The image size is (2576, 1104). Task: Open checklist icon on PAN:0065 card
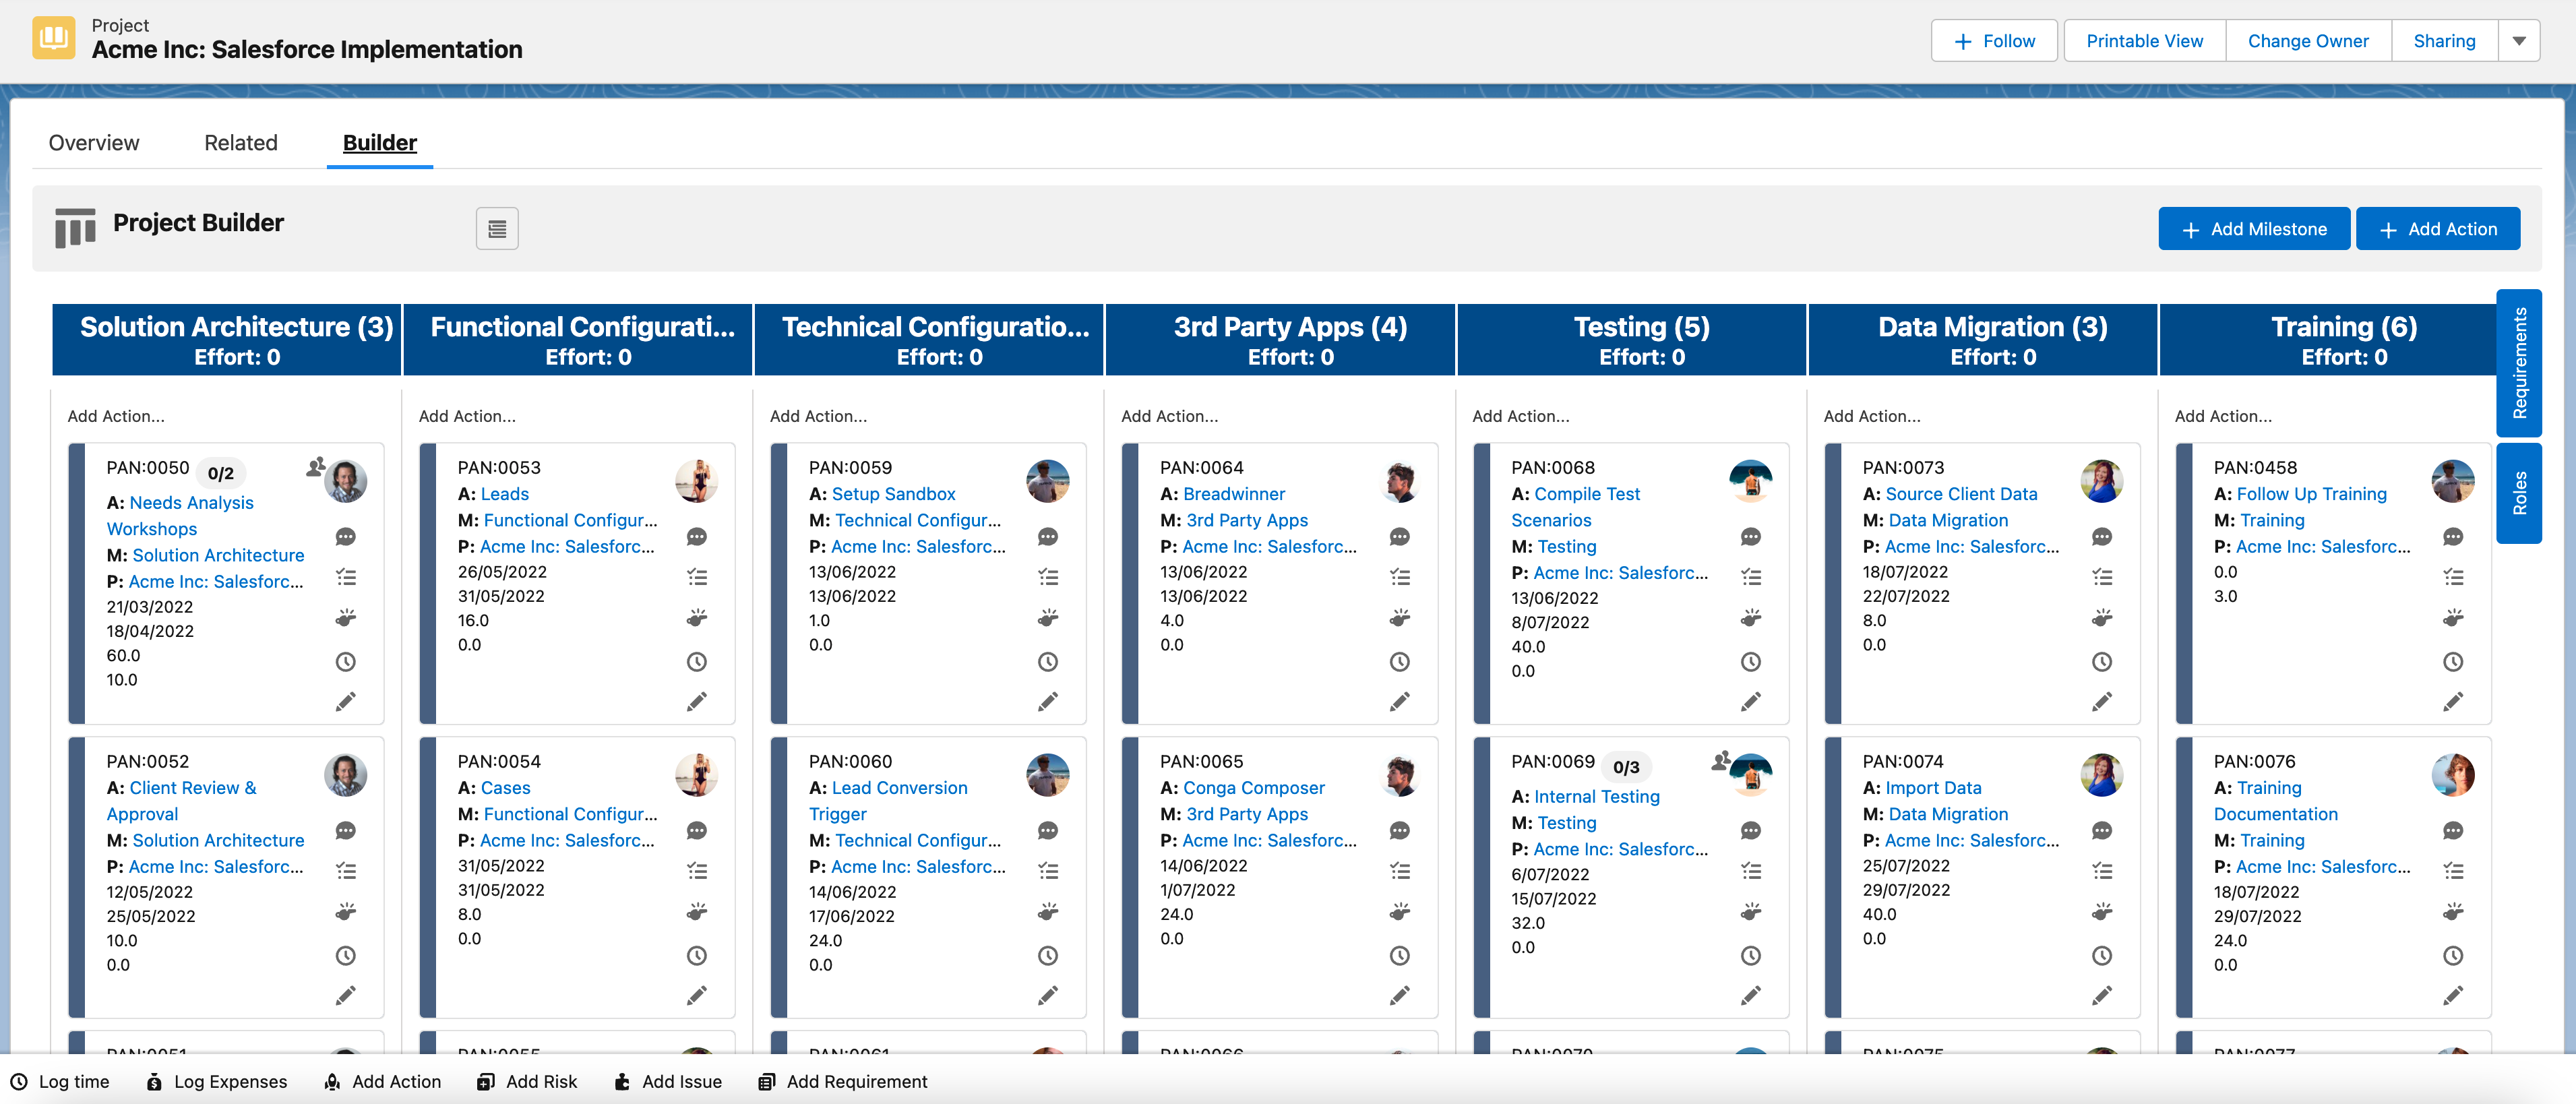pos(1400,871)
